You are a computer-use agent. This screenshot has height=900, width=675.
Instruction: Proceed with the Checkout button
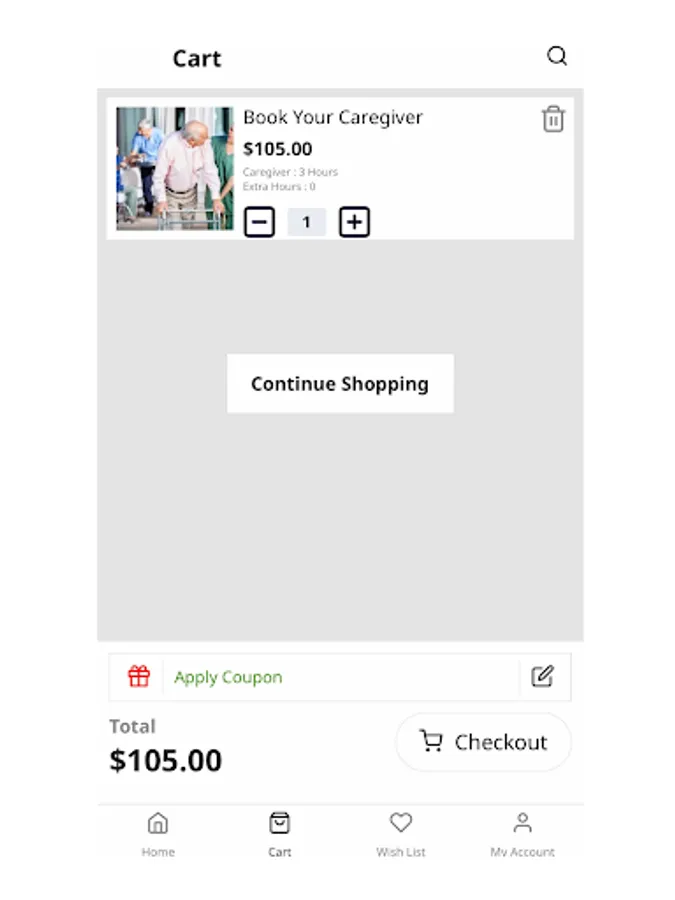coord(483,742)
